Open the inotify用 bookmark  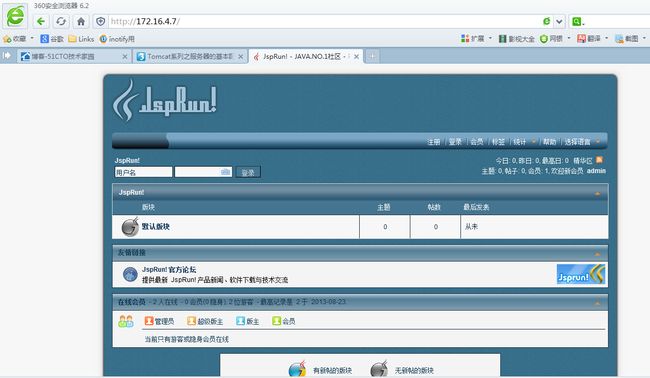point(116,39)
